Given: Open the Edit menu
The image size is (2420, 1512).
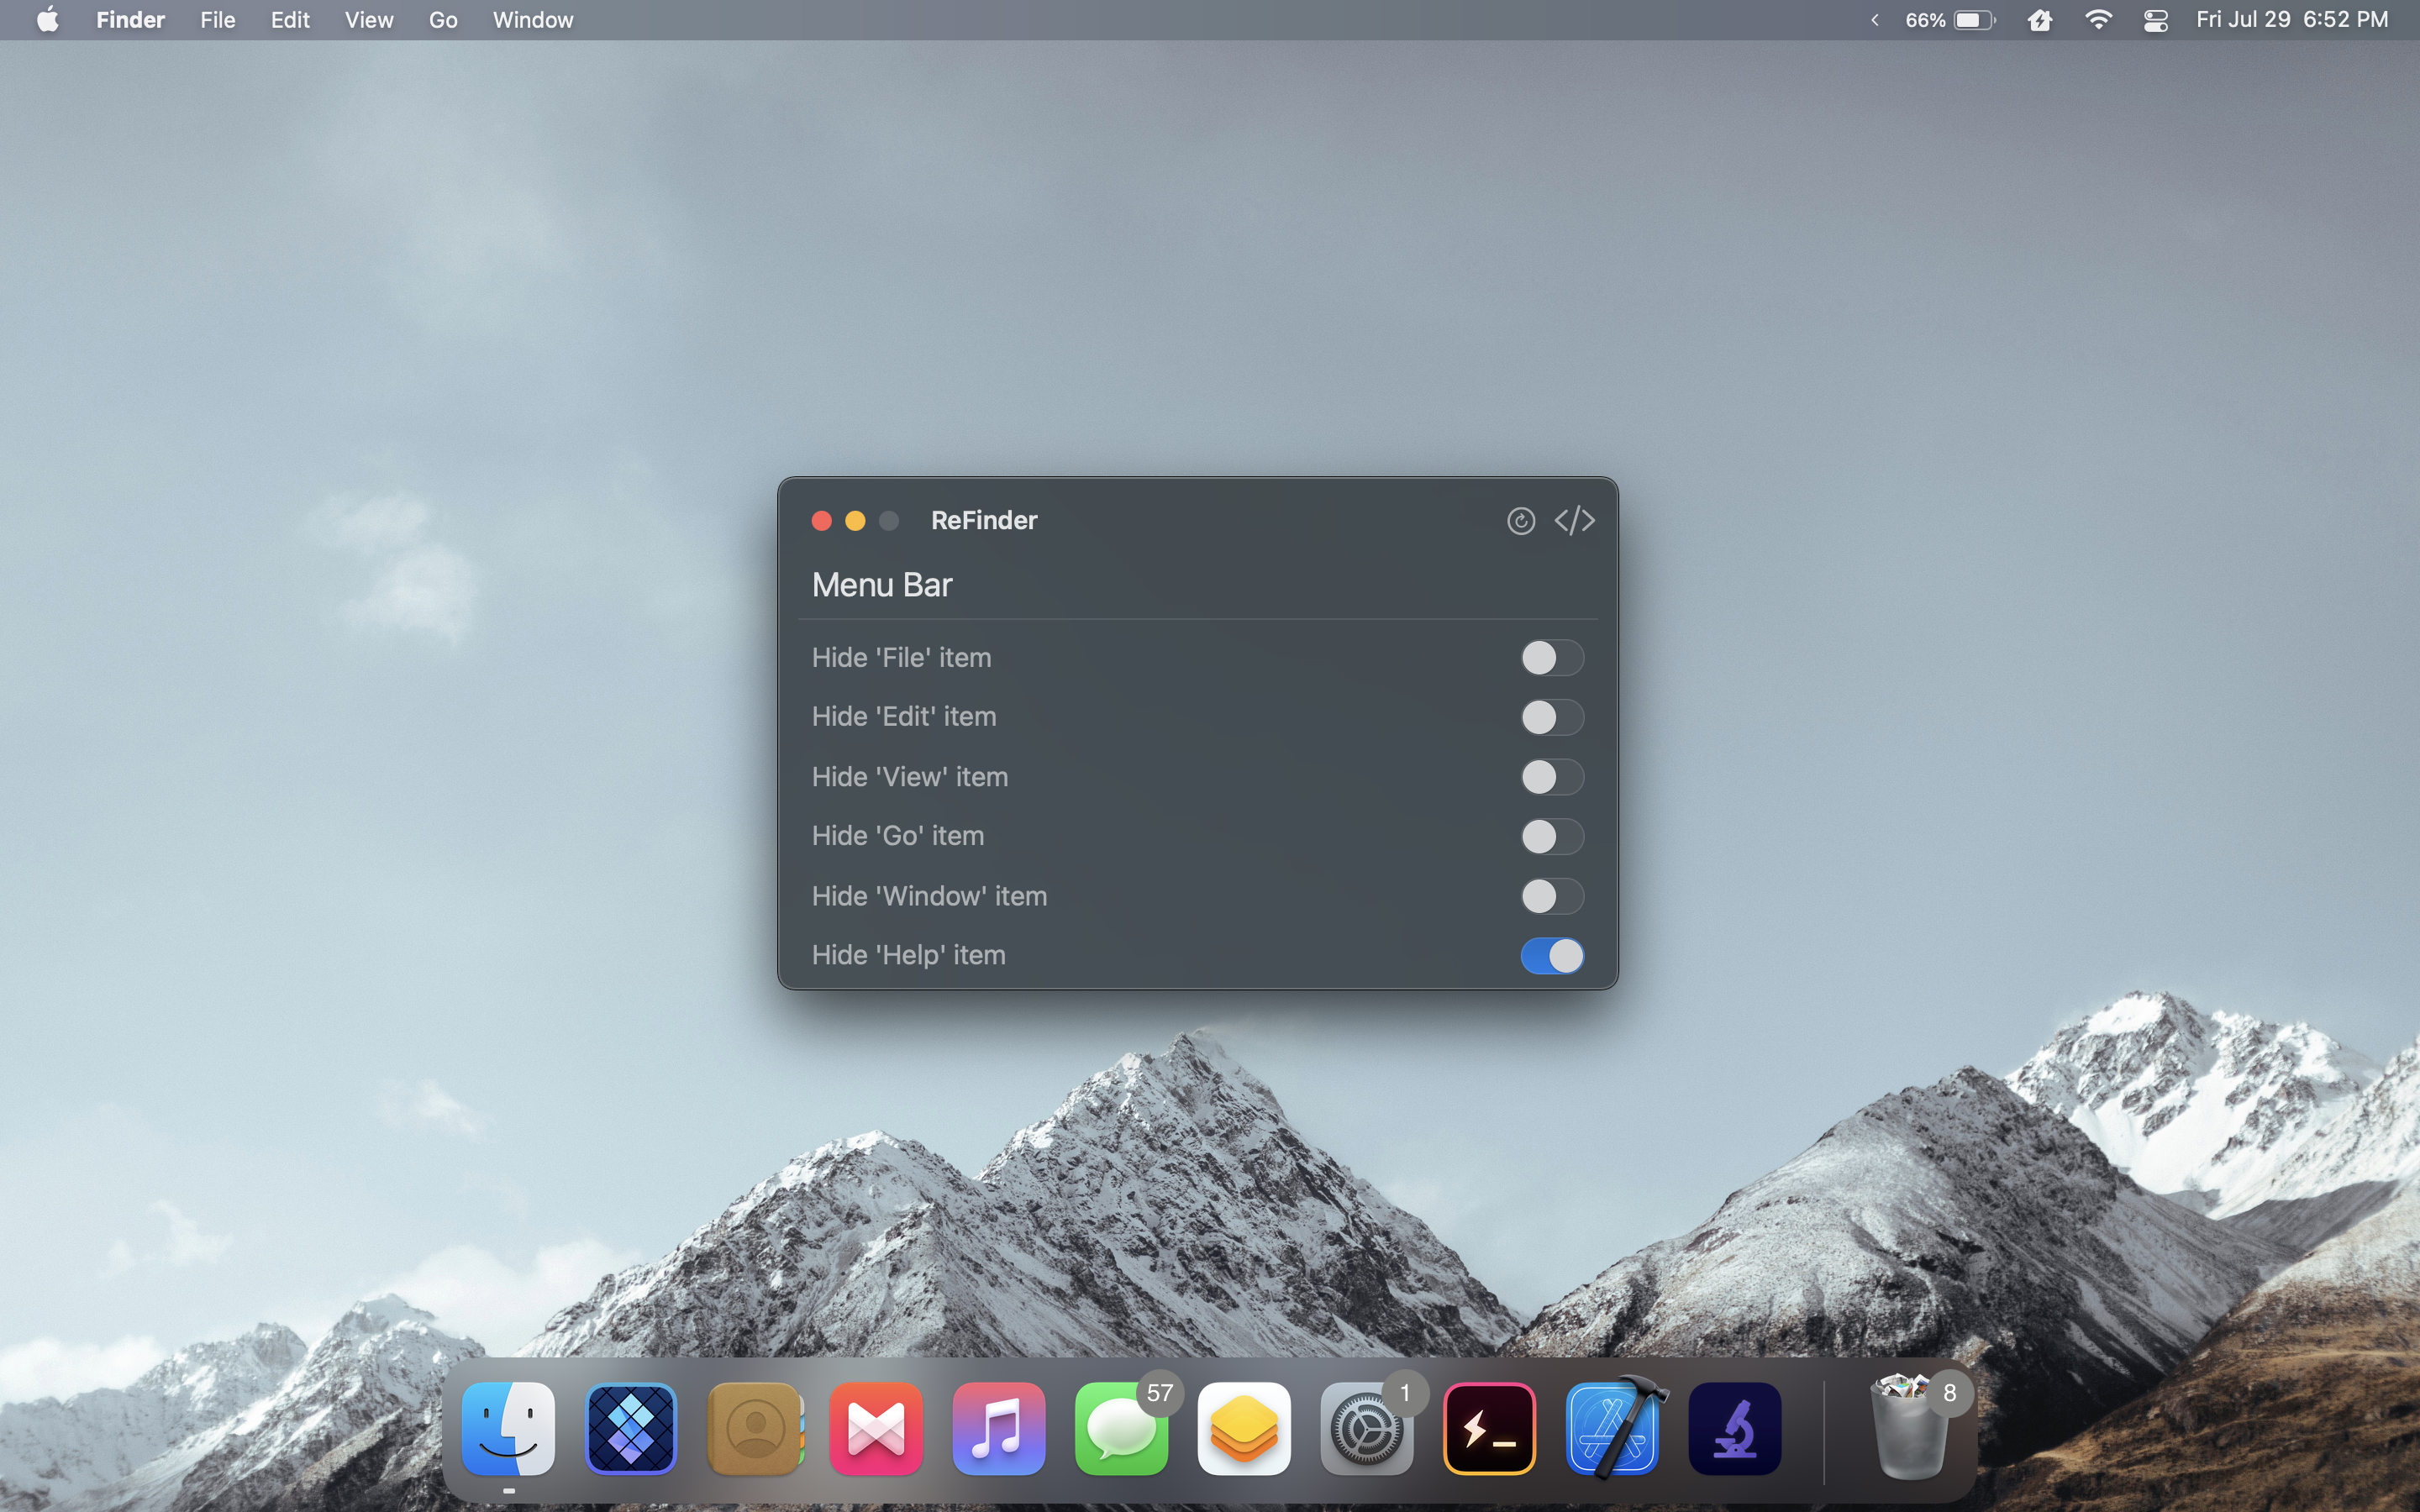Looking at the screenshot, I should pos(290,20).
